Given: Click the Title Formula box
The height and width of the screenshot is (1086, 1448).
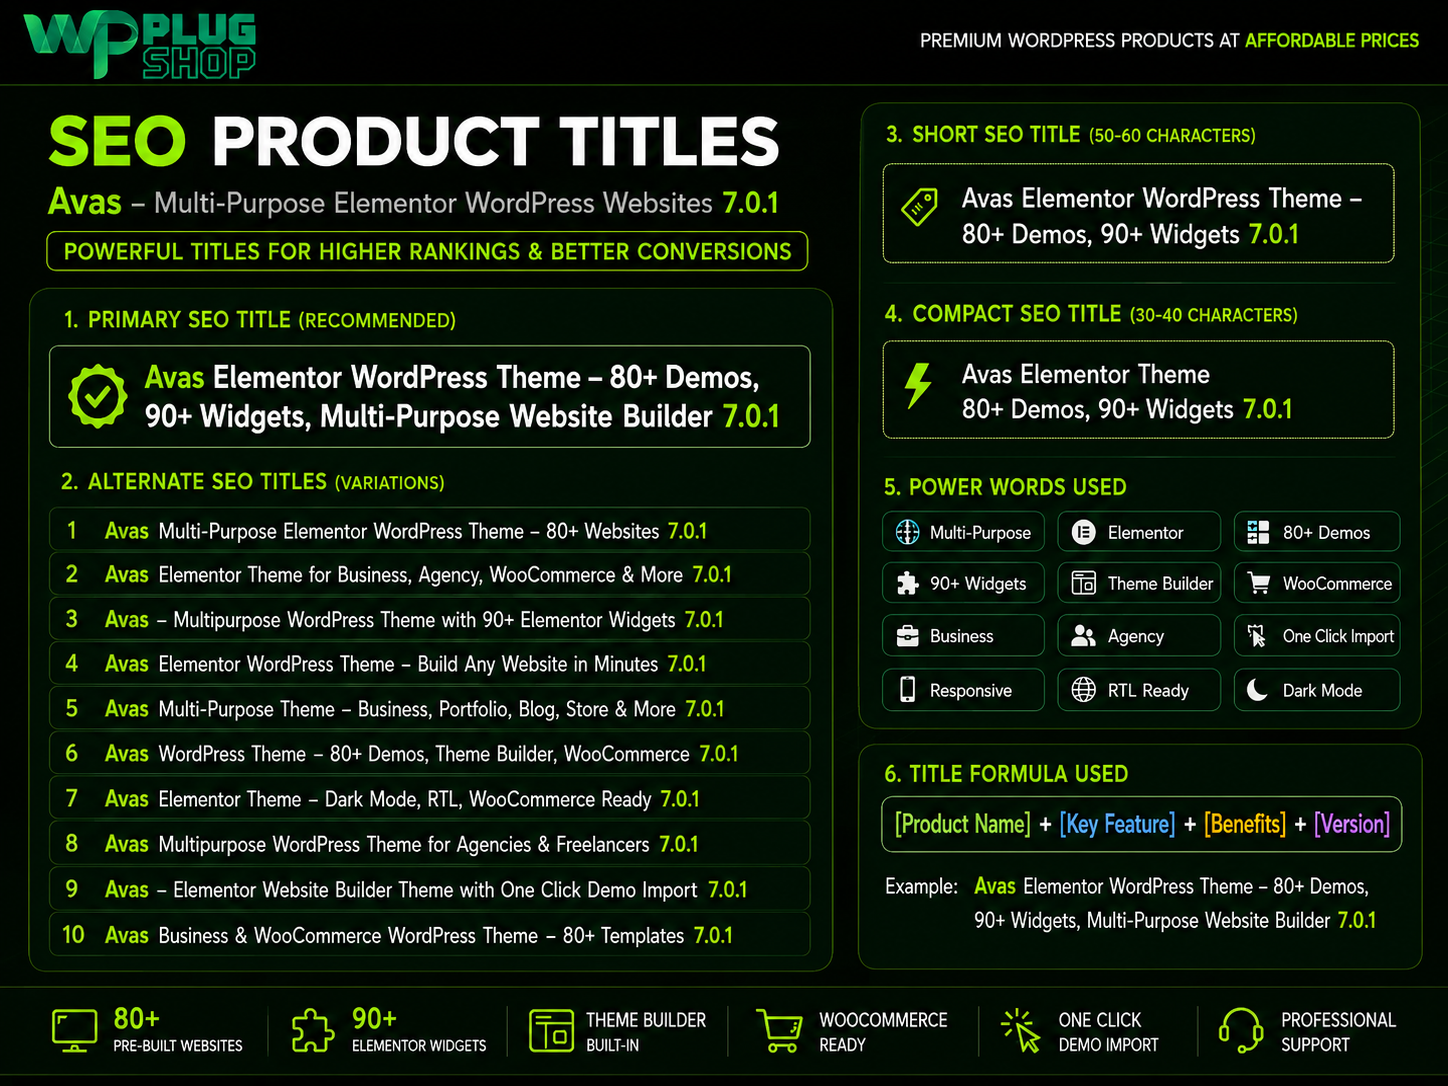Looking at the screenshot, I should (1141, 824).
